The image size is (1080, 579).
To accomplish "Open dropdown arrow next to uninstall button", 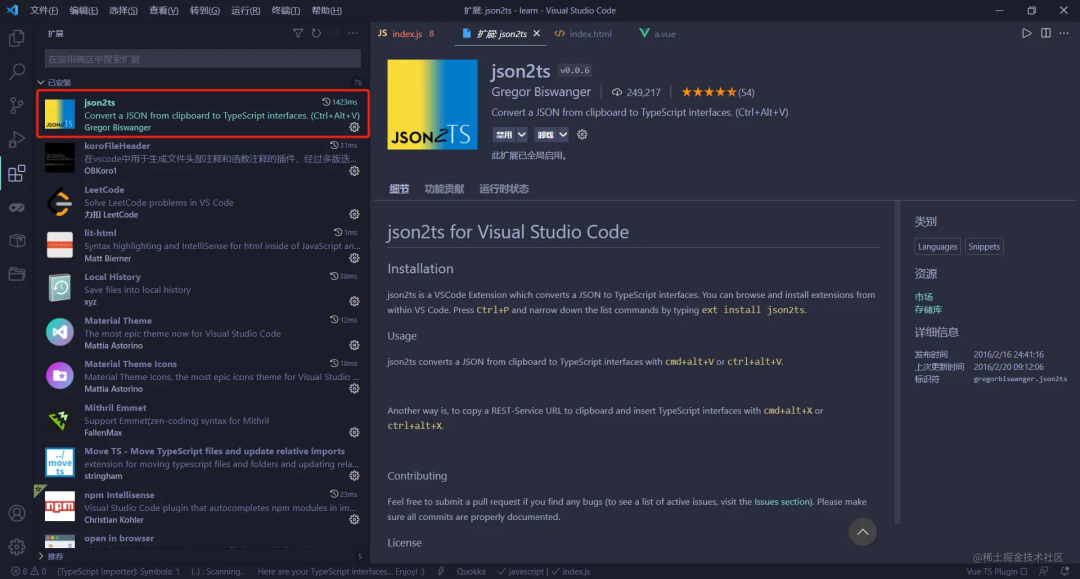I will (x=563, y=135).
